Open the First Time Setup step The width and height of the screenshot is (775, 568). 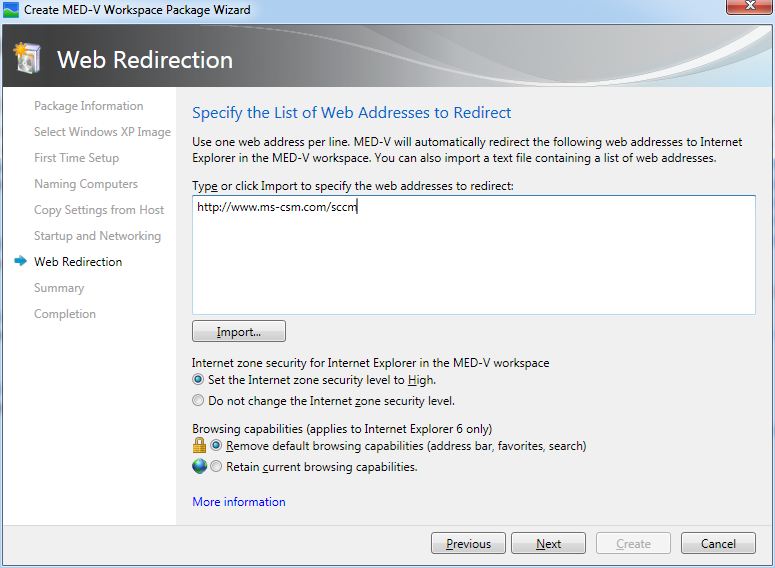point(76,158)
